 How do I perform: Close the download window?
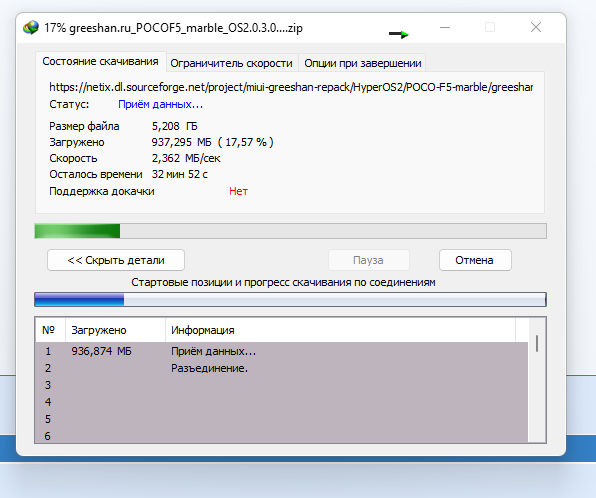pyautogui.click(x=536, y=27)
